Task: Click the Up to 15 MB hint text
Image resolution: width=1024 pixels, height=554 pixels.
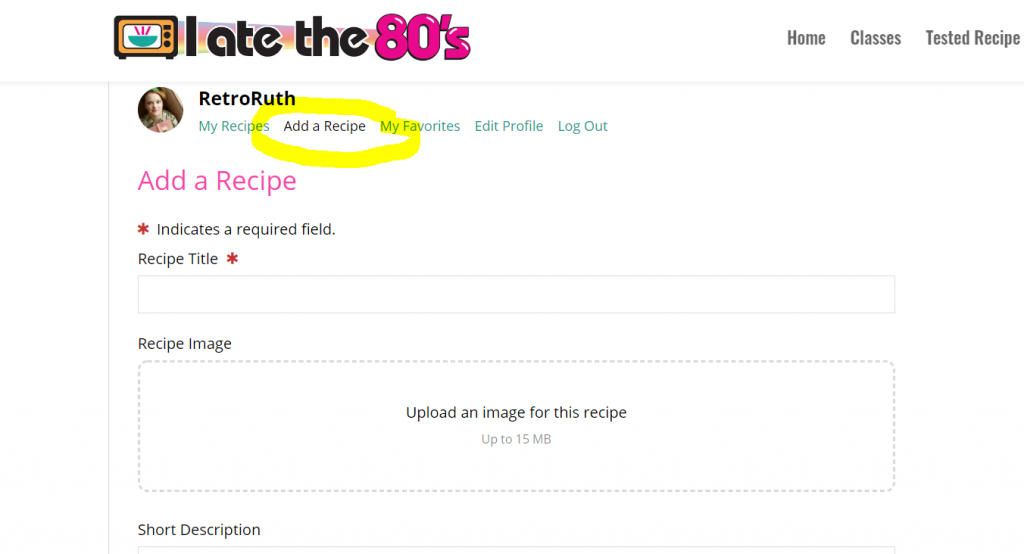Action: (x=516, y=439)
